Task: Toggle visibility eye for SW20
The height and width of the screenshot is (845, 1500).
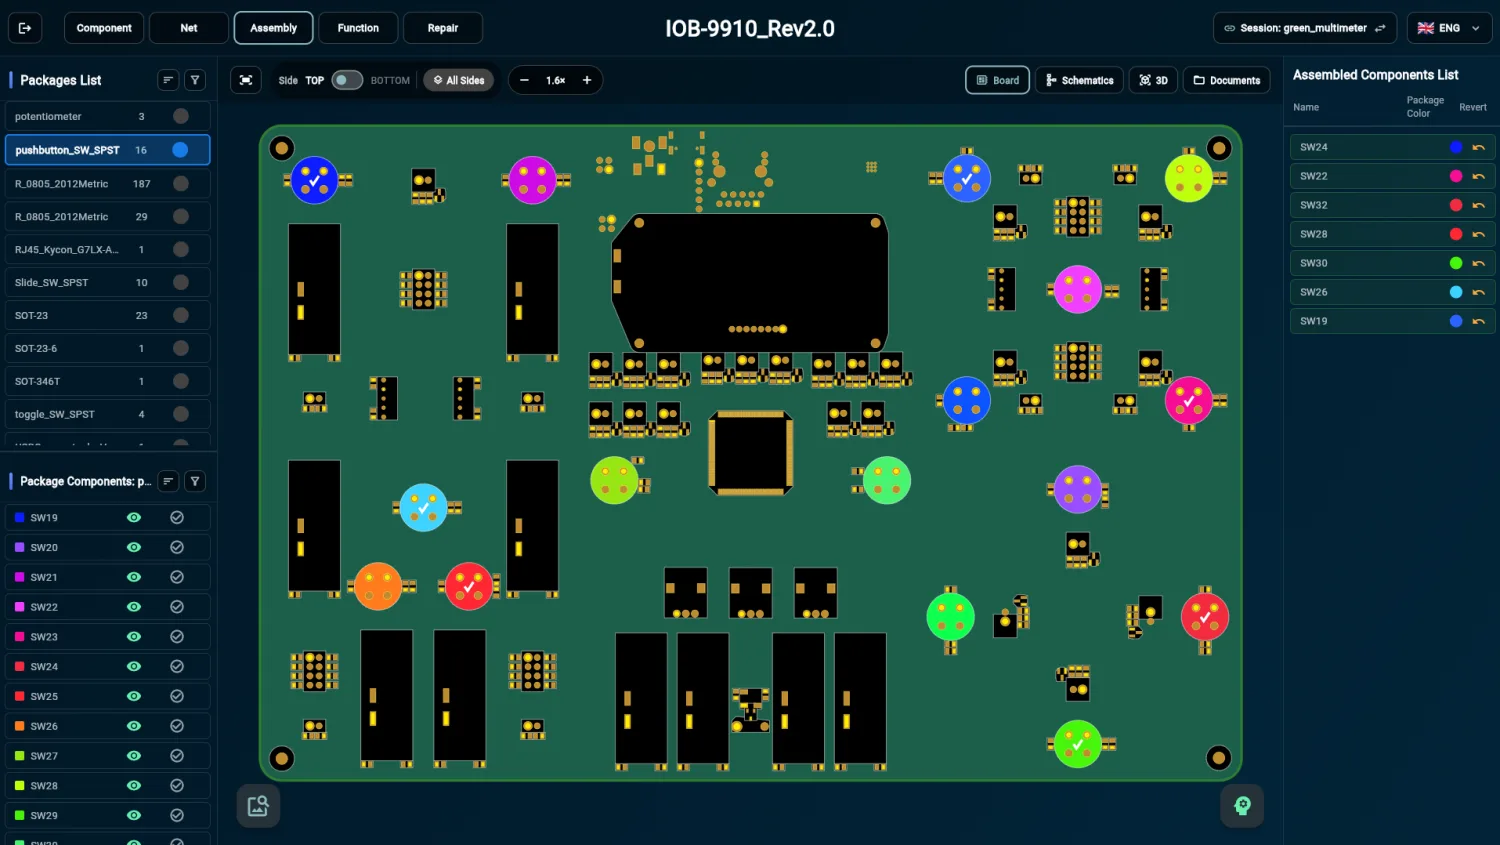Action: point(134,547)
